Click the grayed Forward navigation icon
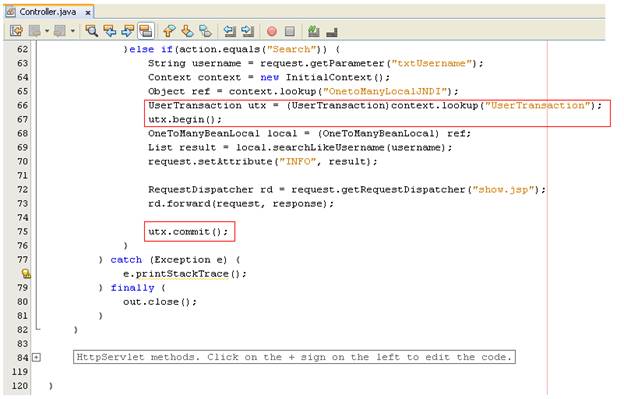The height and width of the screenshot is (399, 624). tap(60, 31)
